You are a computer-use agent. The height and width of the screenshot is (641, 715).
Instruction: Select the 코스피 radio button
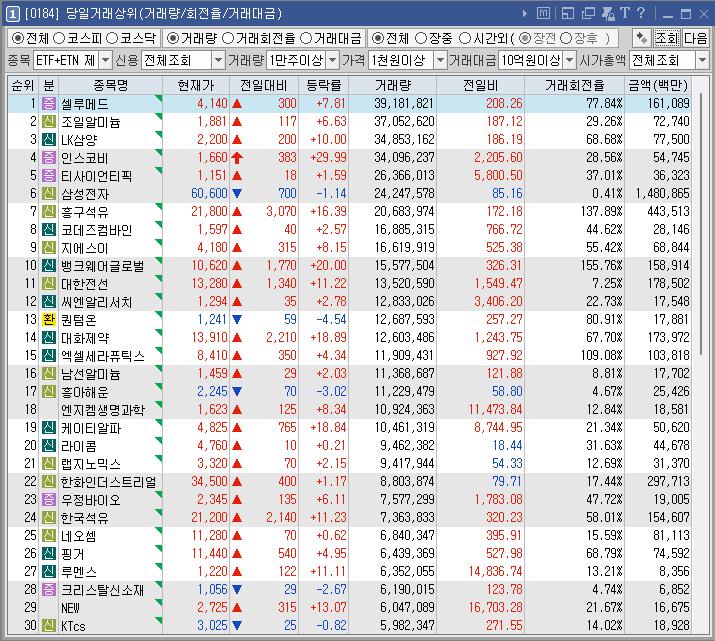click(x=59, y=38)
